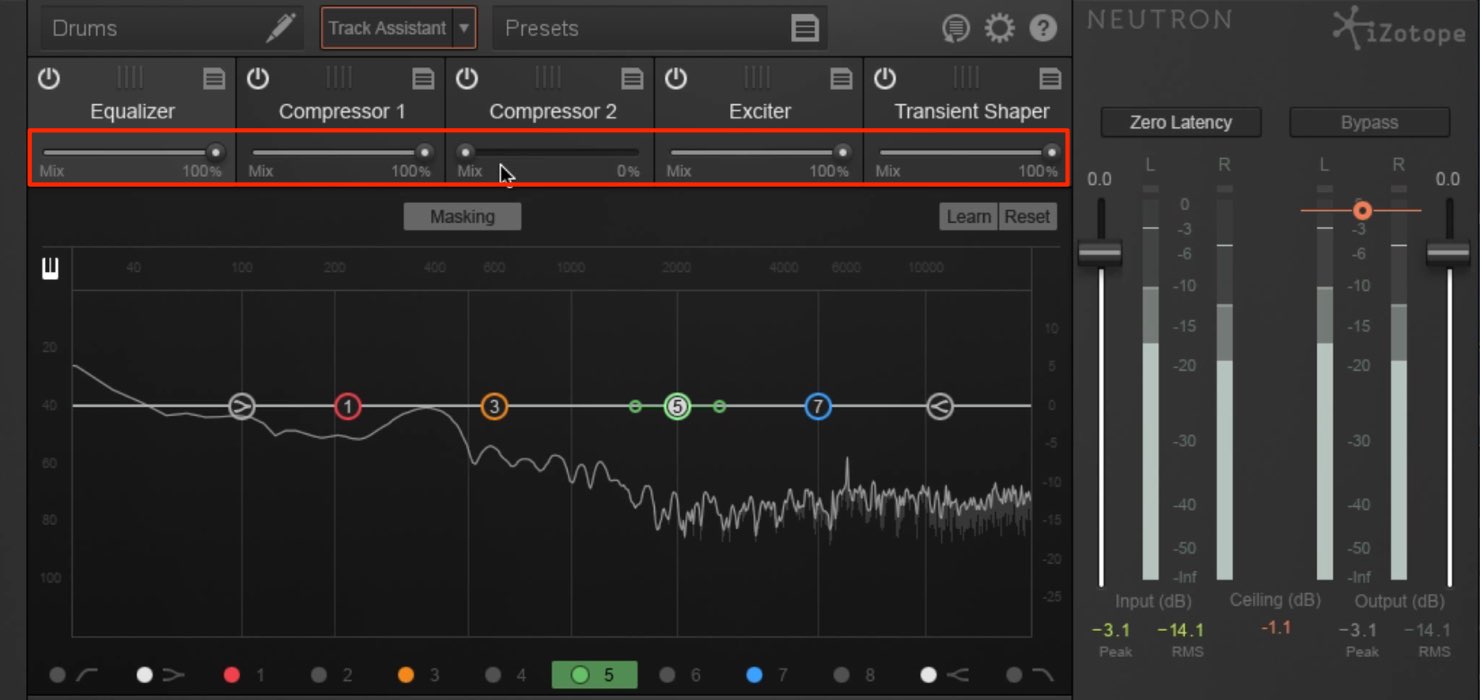Click the Equalizer Mix slider

coord(132,152)
